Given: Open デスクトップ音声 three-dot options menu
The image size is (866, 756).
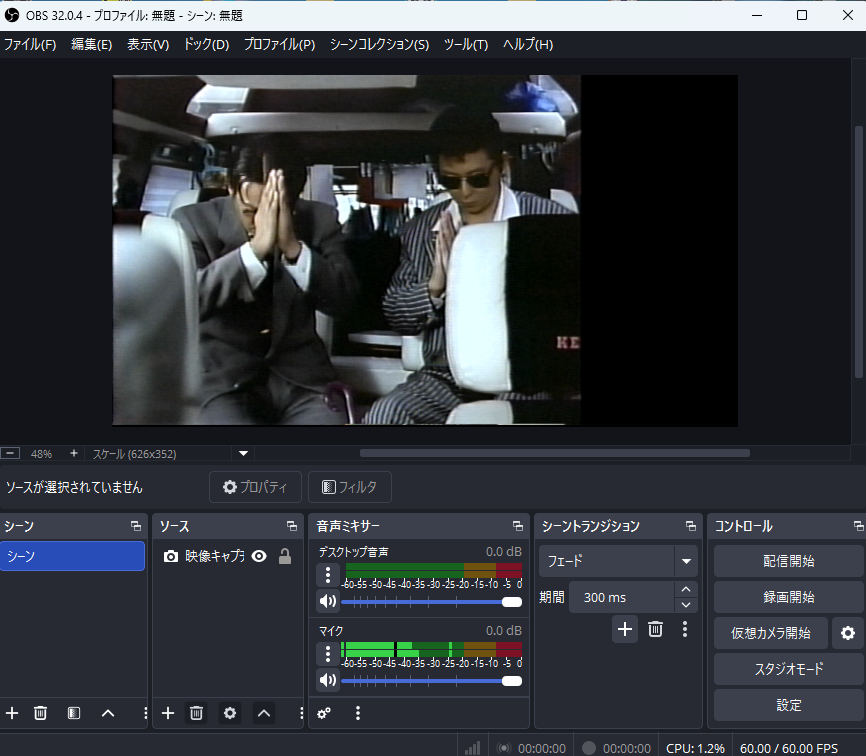Looking at the screenshot, I should 328,575.
